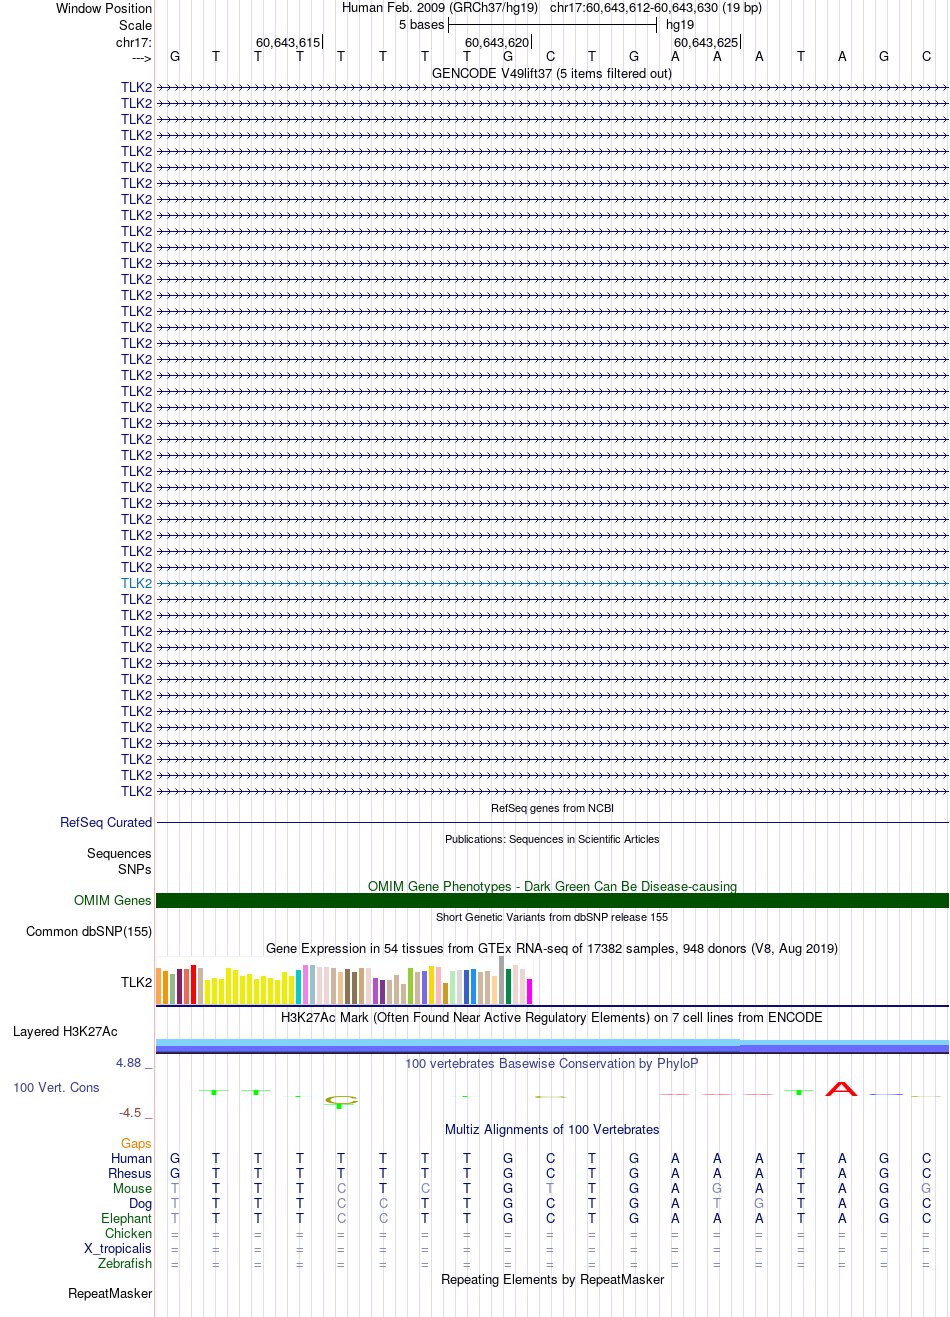Click the 60,643,620 position marker
This screenshot has width=950, height=1317.
click(497, 42)
